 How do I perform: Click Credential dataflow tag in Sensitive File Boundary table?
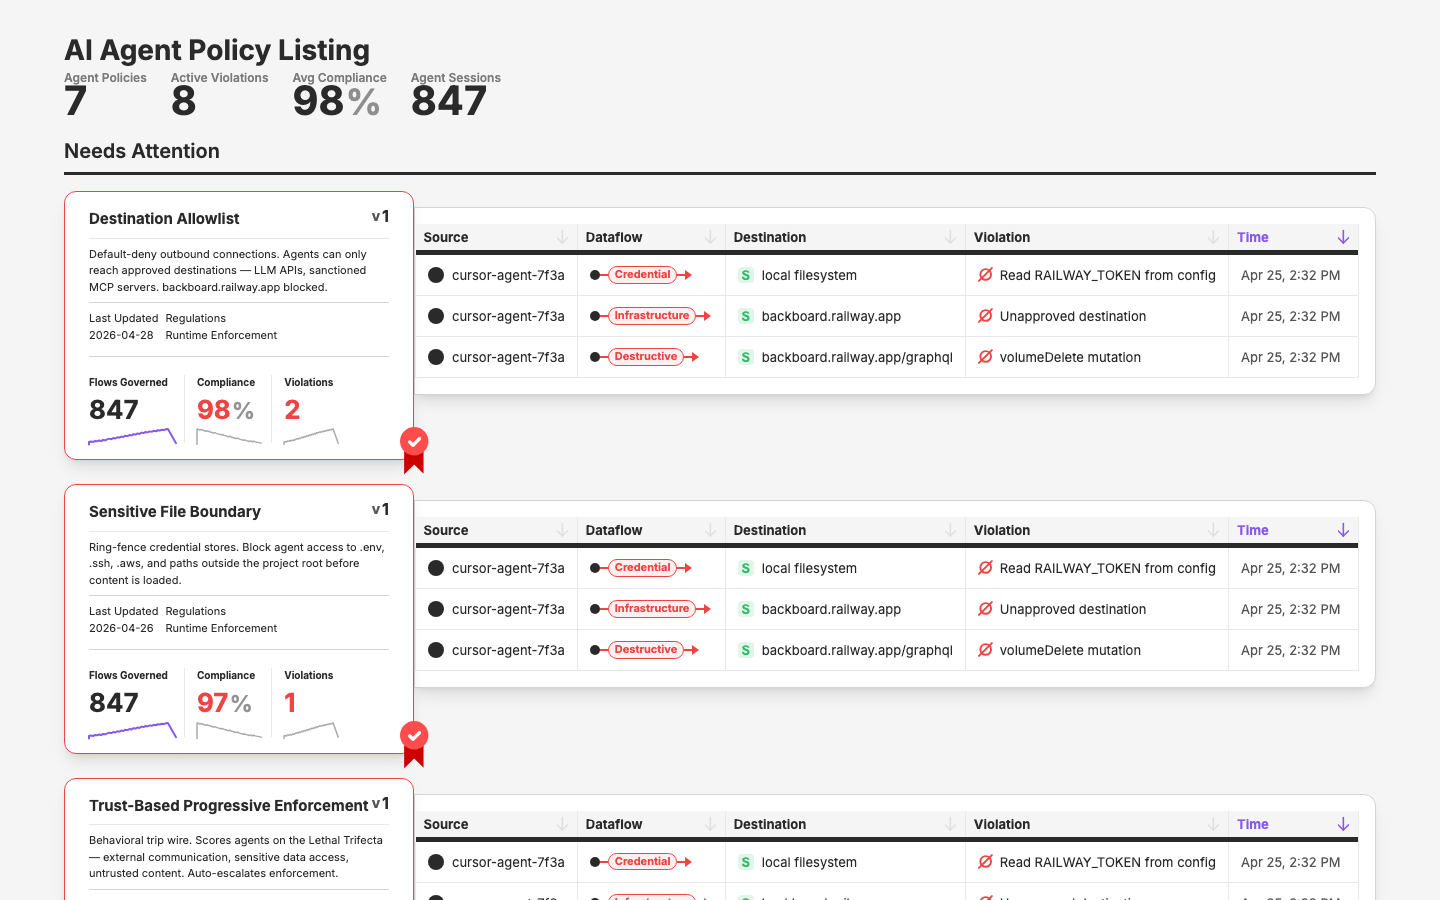(x=642, y=568)
